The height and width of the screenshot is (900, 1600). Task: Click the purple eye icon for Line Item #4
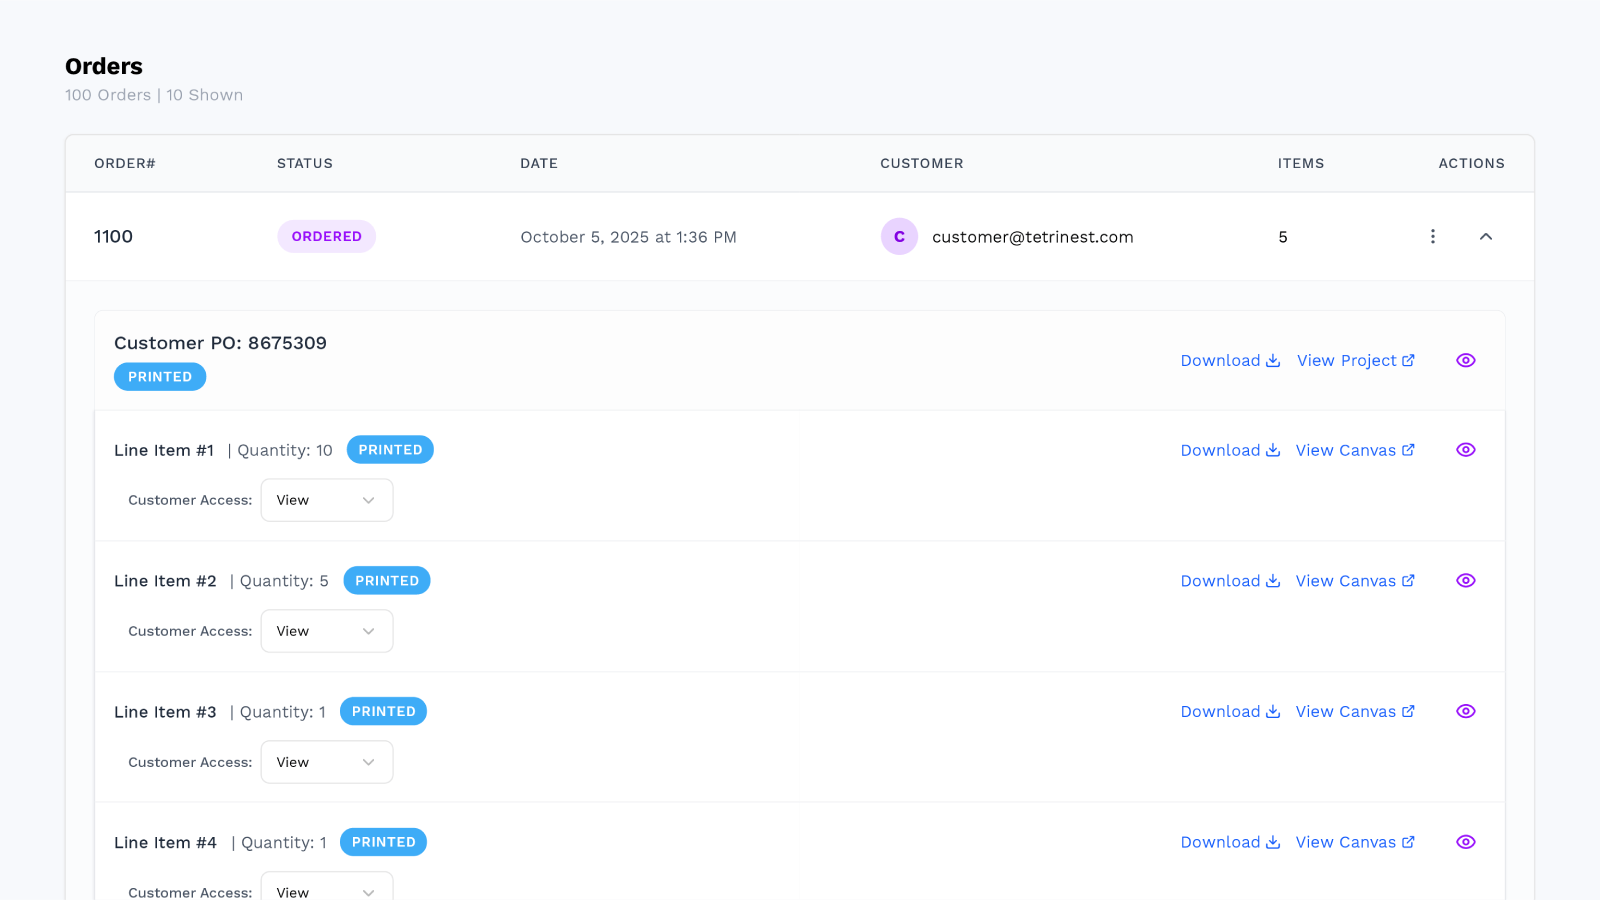pos(1466,842)
